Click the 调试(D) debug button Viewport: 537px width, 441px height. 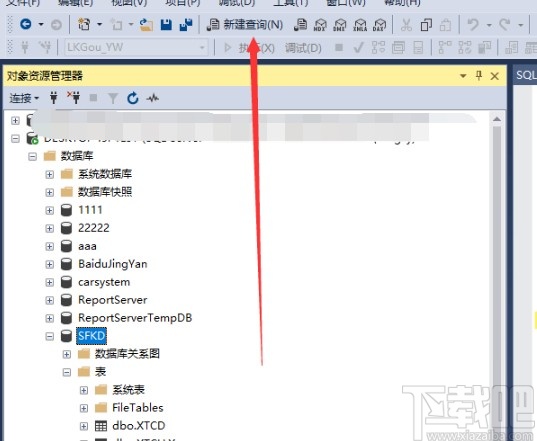[303, 48]
